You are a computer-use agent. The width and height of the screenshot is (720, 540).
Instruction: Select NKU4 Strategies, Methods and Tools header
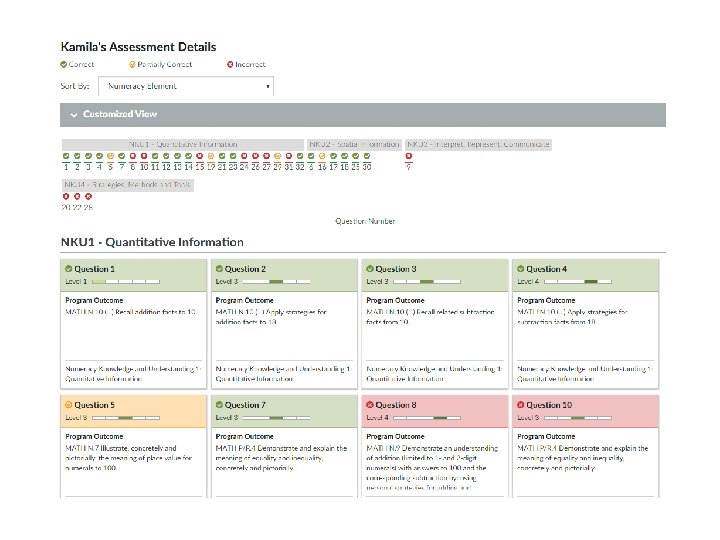(x=127, y=185)
